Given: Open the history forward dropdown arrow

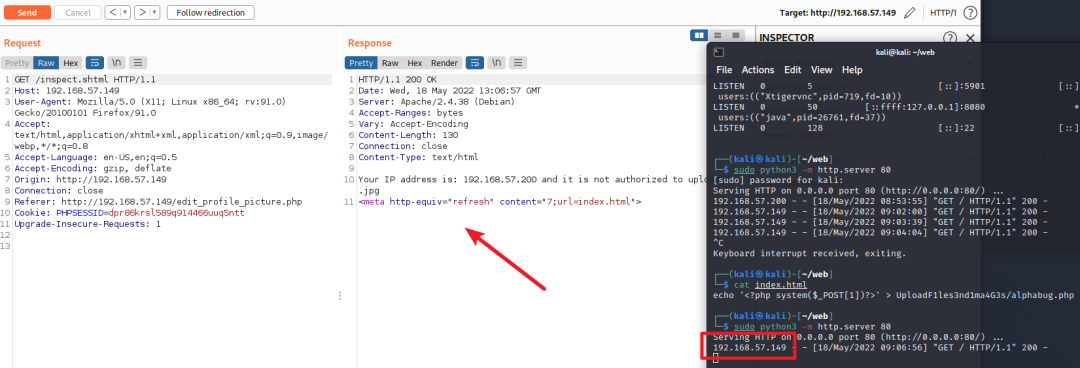Looking at the screenshot, I should pyautogui.click(x=154, y=12).
